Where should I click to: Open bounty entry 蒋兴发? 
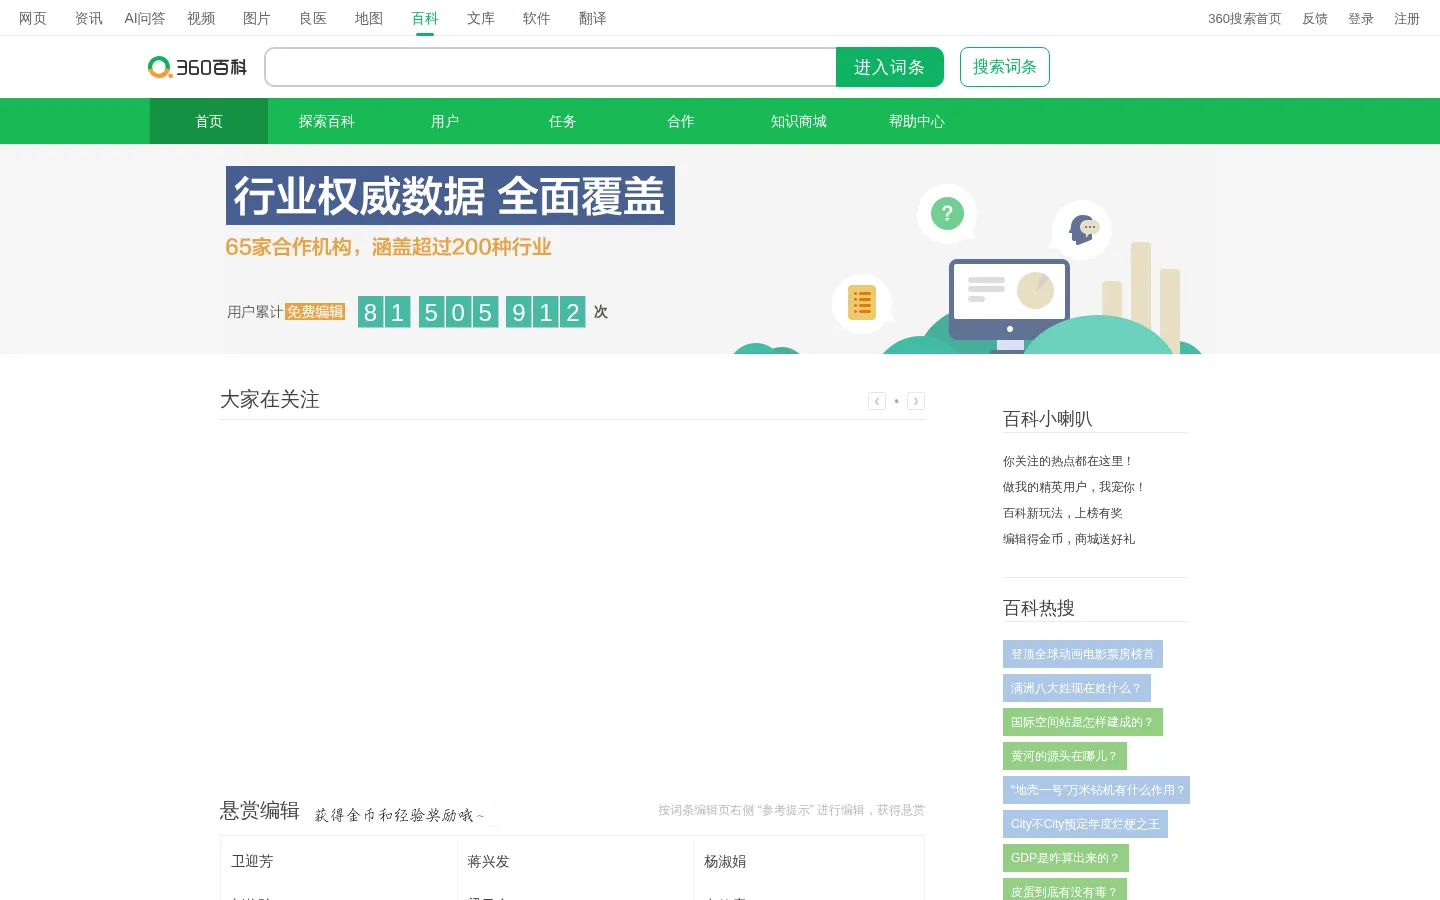pos(489,861)
